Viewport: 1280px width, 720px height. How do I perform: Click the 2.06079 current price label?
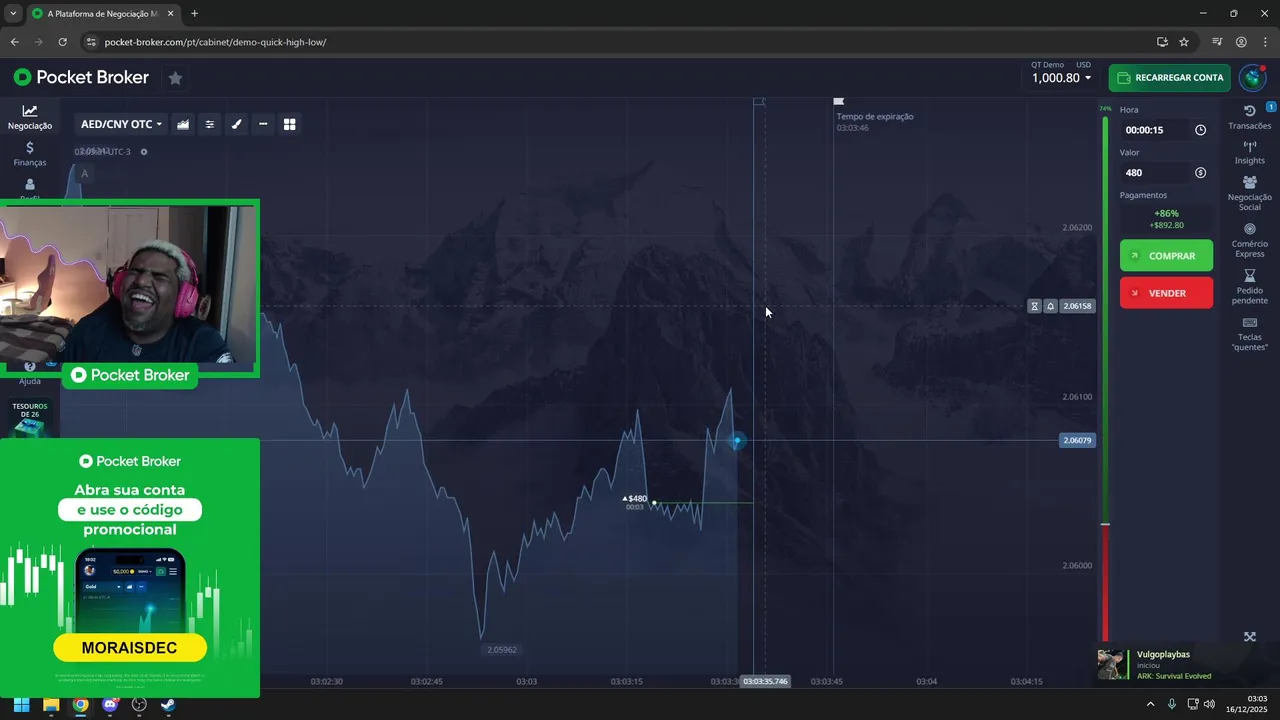point(1077,440)
